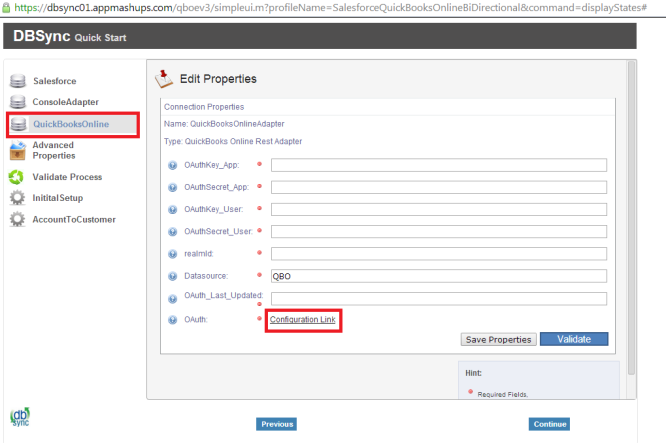This screenshot has height=443, width=666.
Task: Open the OAuth Configuration Link
Action: tap(302, 319)
